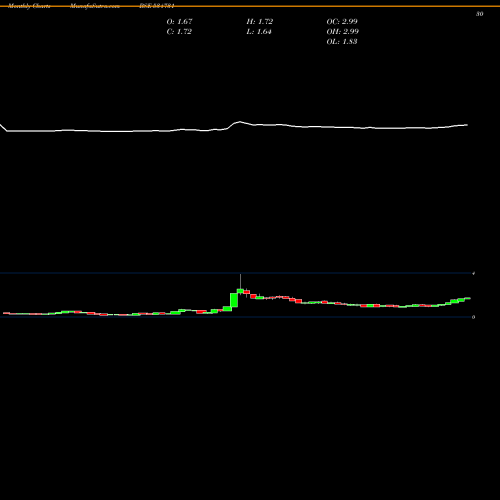Click the last green candle on the right

468,298
